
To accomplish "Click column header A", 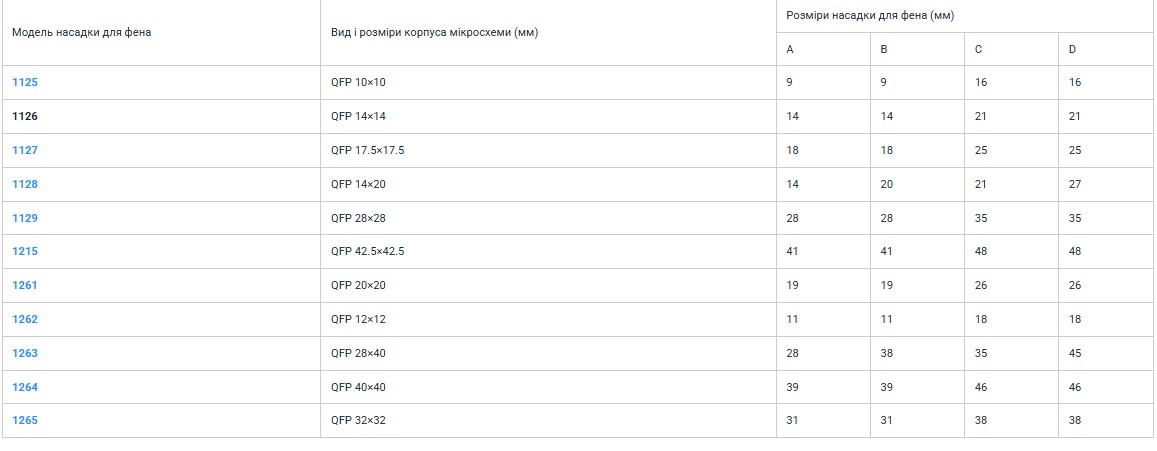I will coord(790,49).
